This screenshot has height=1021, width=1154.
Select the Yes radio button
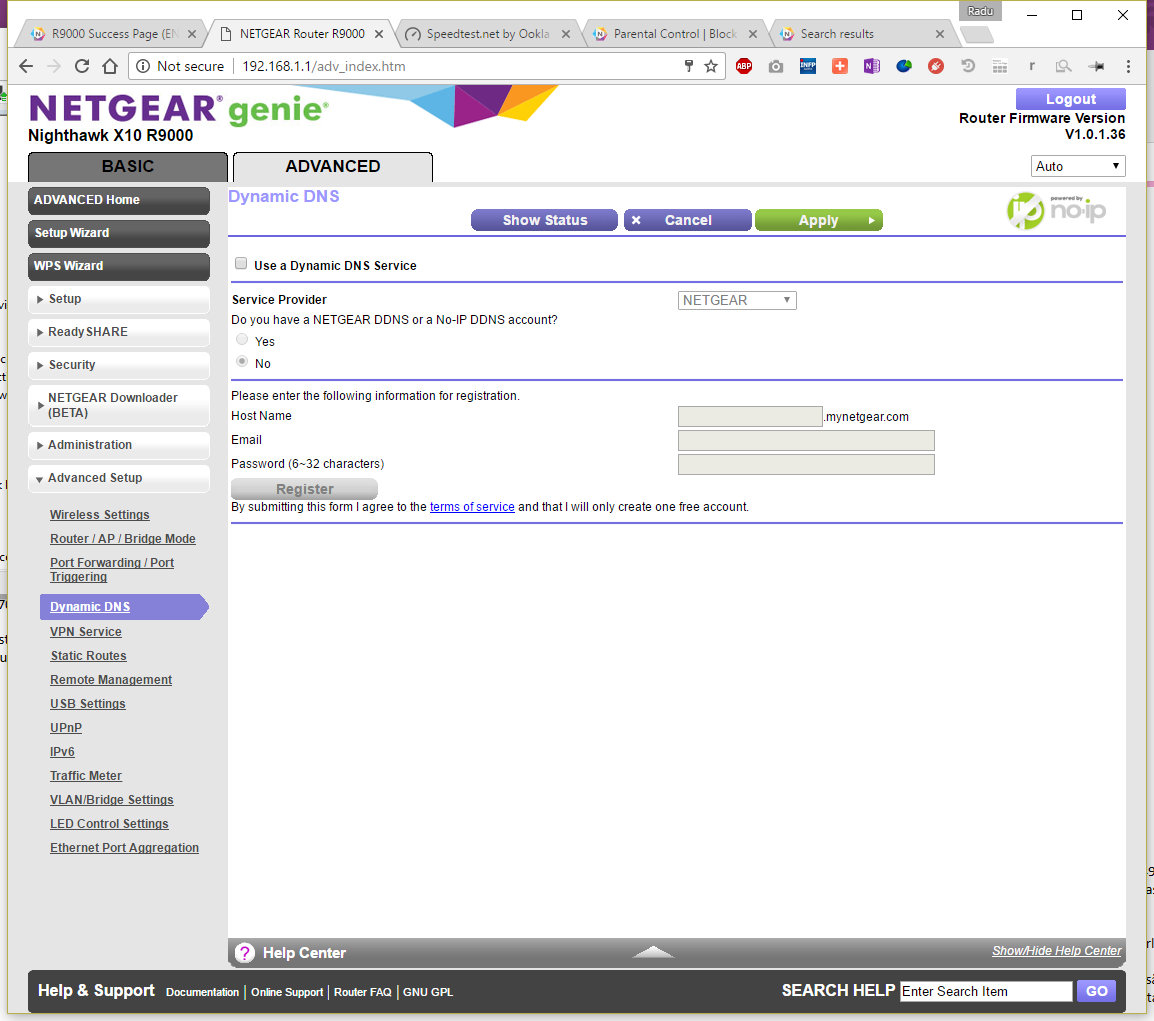pos(242,340)
